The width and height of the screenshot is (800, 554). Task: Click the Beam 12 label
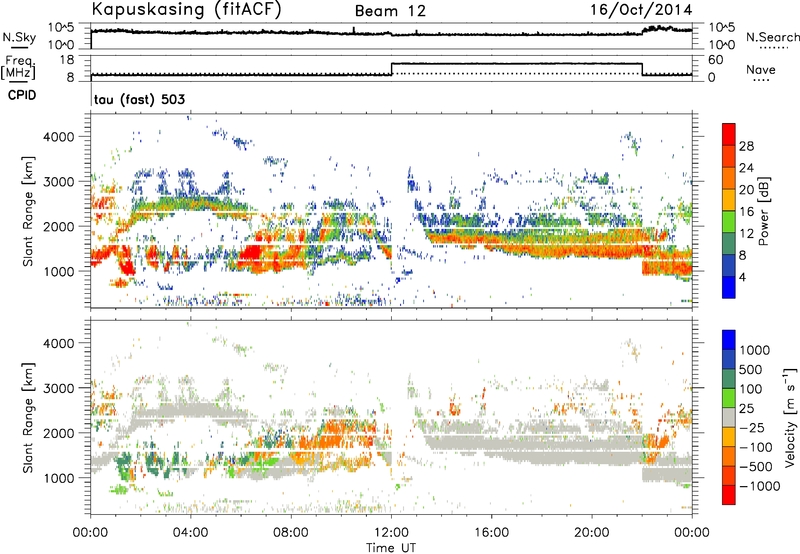pos(390,11)
